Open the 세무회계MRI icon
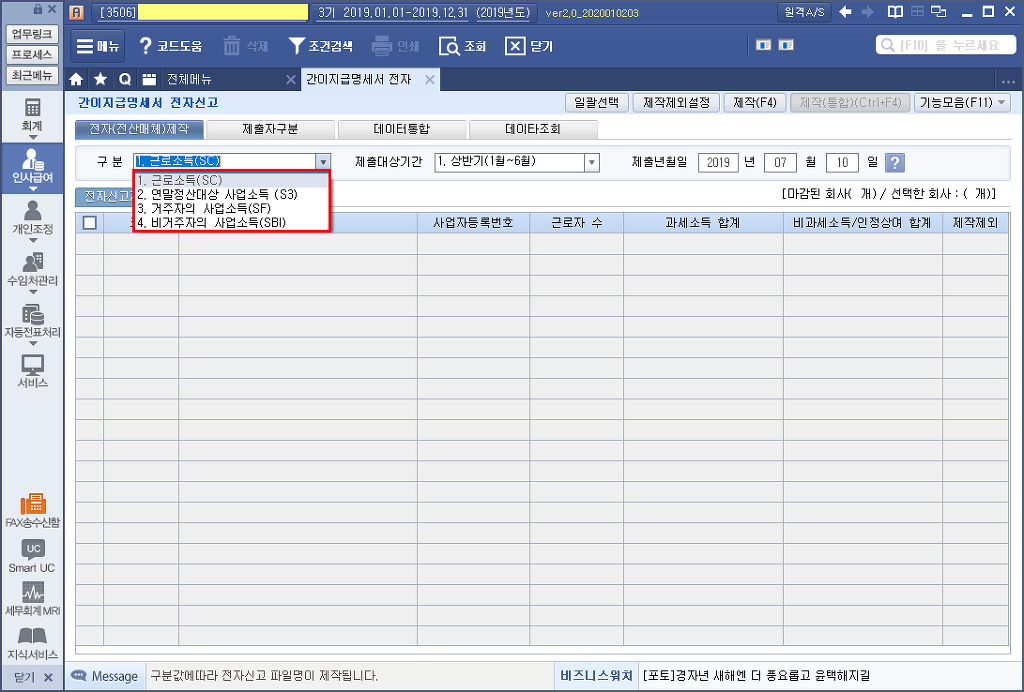 [33, 598]
